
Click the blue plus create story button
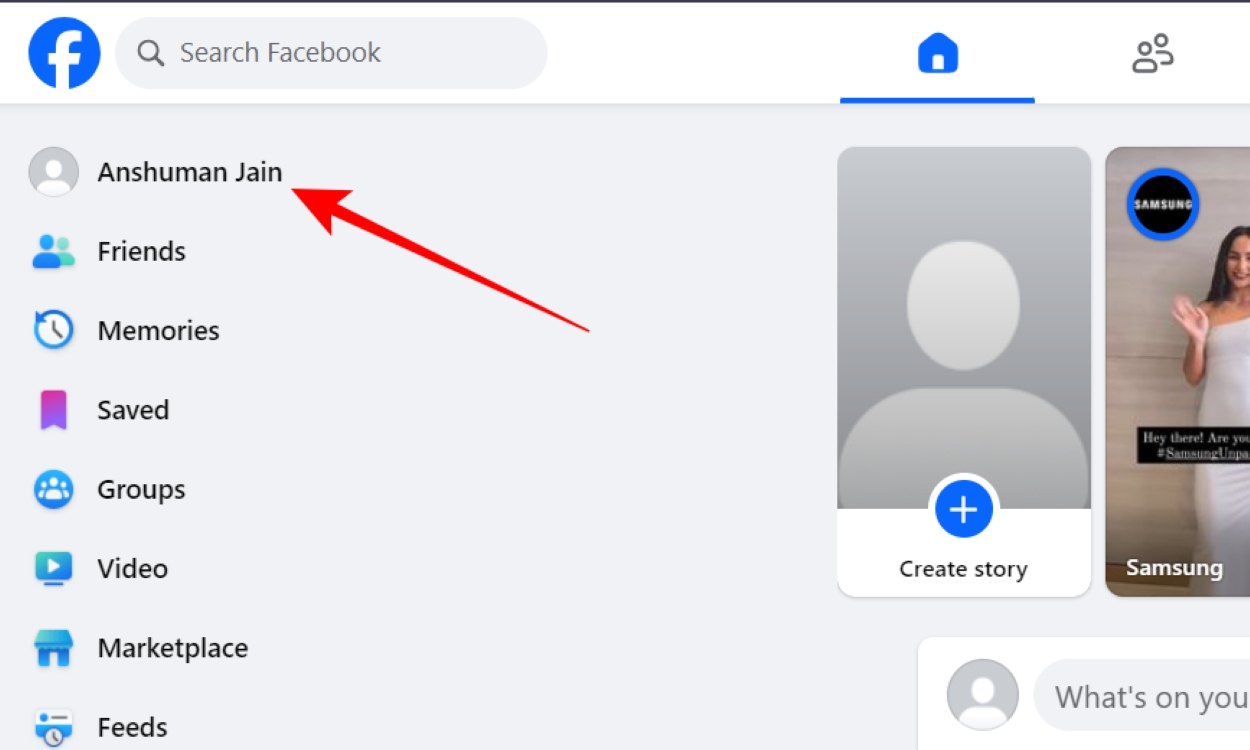coord(963,510)
